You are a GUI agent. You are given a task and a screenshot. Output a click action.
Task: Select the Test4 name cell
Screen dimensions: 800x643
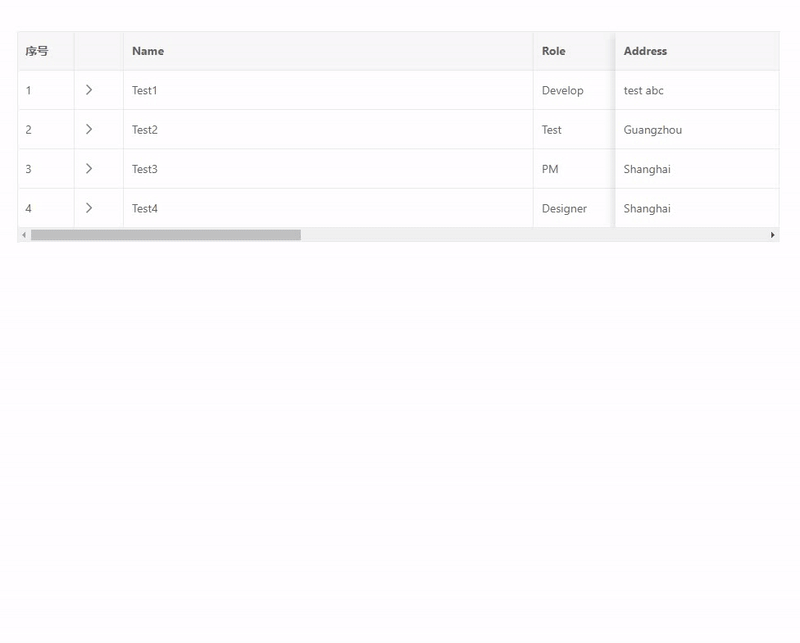point(328,208)
